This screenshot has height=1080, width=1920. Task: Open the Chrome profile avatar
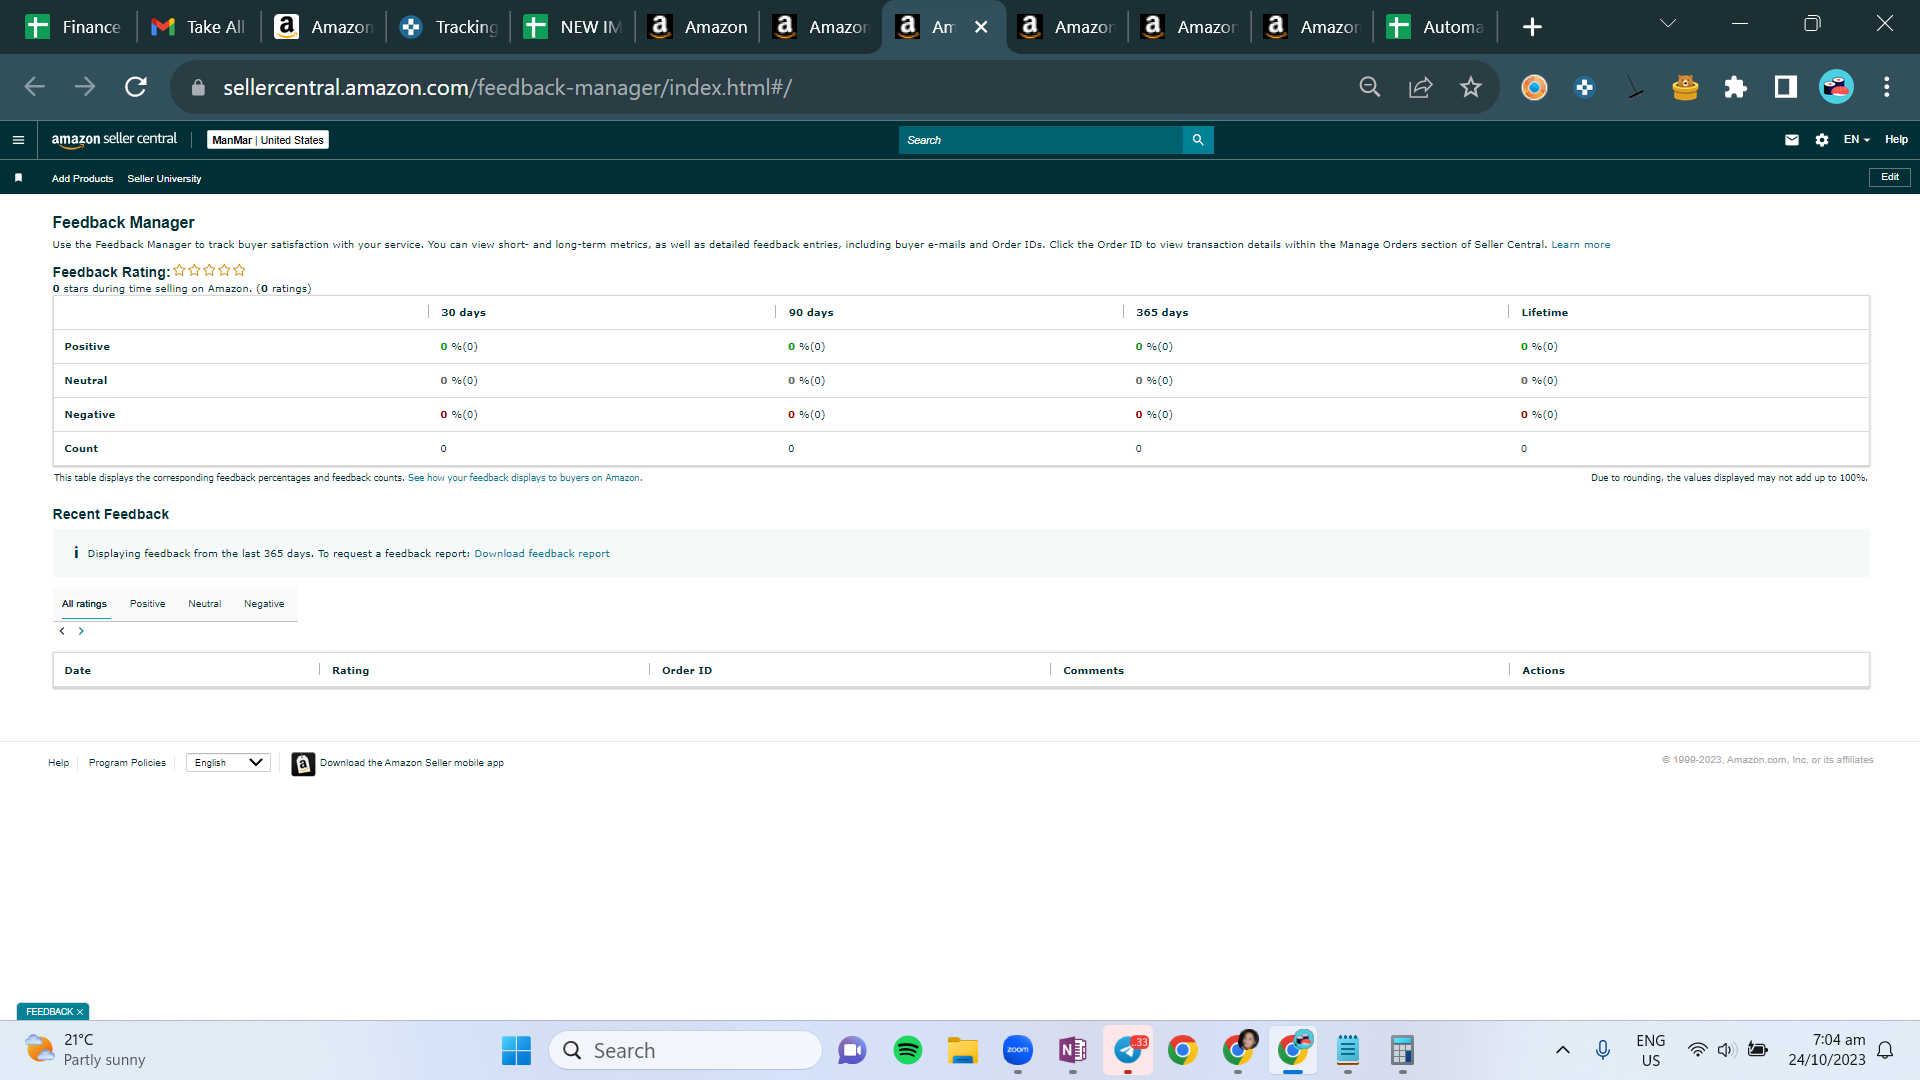(1836, 87)
